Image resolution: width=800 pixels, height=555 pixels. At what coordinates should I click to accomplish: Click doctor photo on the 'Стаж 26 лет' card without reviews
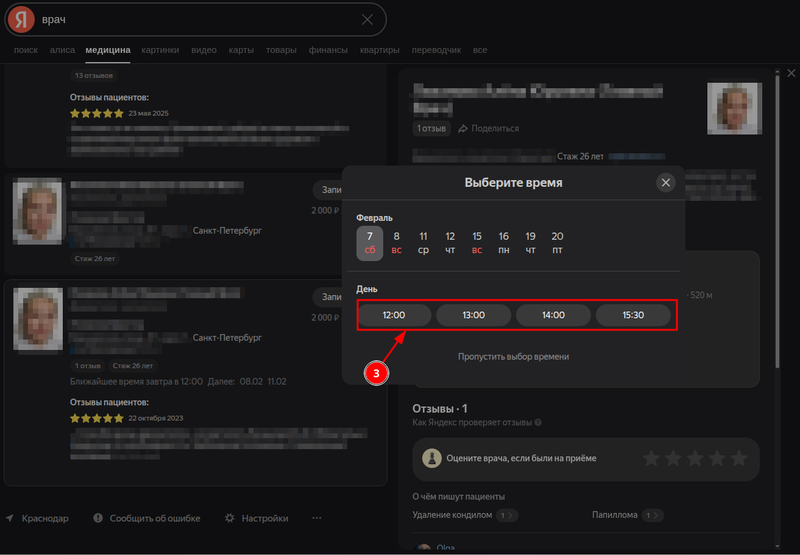click(x=37, y=211)
